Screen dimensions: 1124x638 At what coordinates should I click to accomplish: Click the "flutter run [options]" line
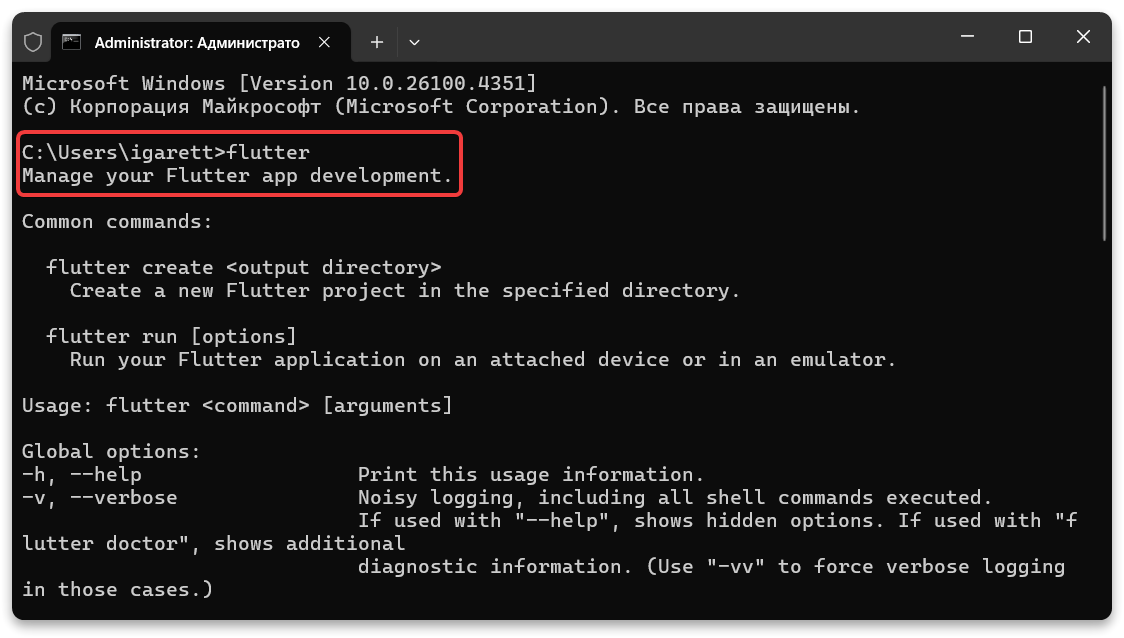pos(172,336)
